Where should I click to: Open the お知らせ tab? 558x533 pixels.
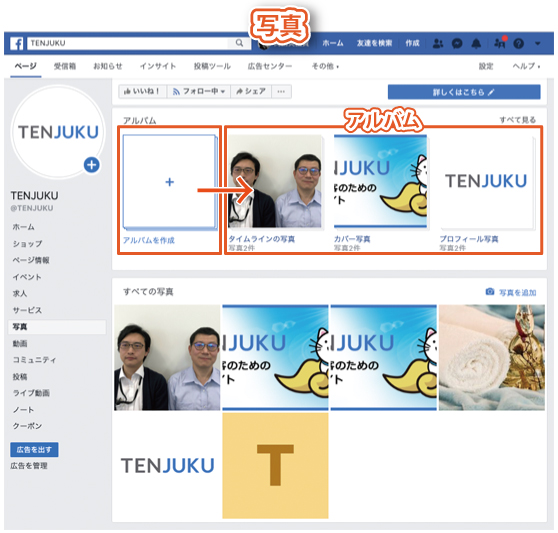tap(107, 66)
